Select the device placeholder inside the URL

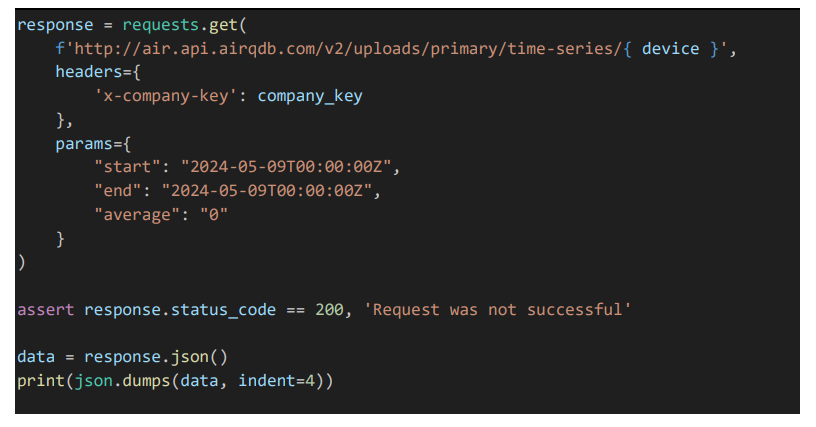pyautogui.click(x=670, y=48)
